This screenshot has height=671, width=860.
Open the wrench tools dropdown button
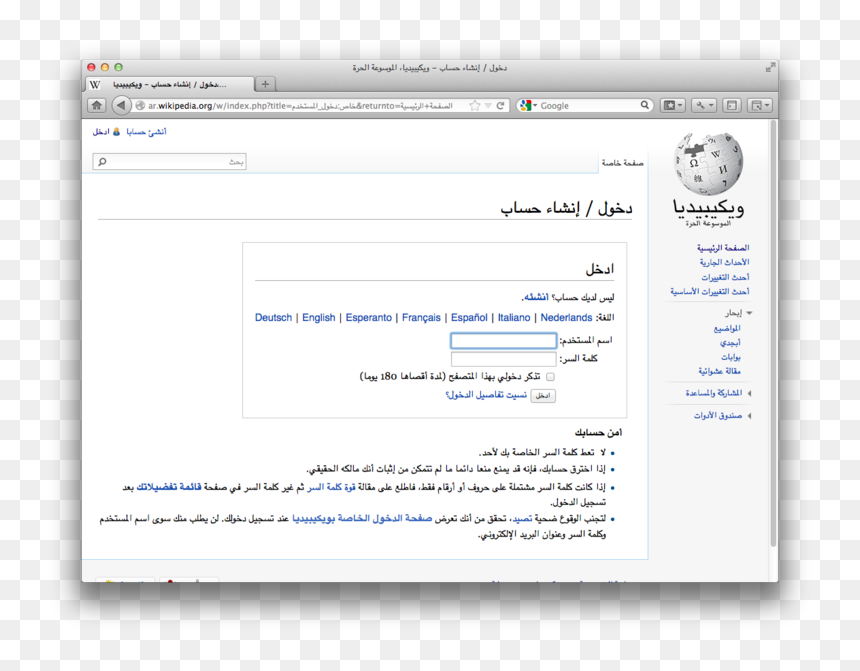(x=703, y=105)
